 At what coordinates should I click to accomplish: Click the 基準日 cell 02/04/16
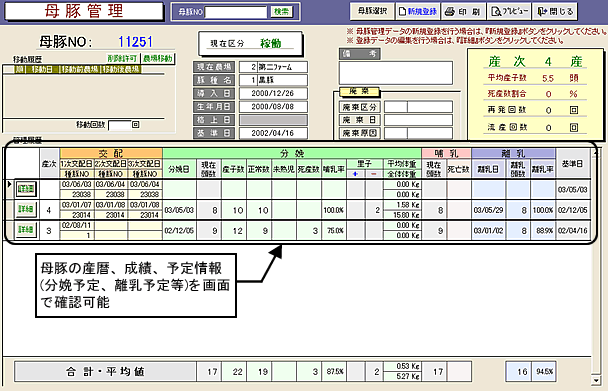tap(573, 230)
